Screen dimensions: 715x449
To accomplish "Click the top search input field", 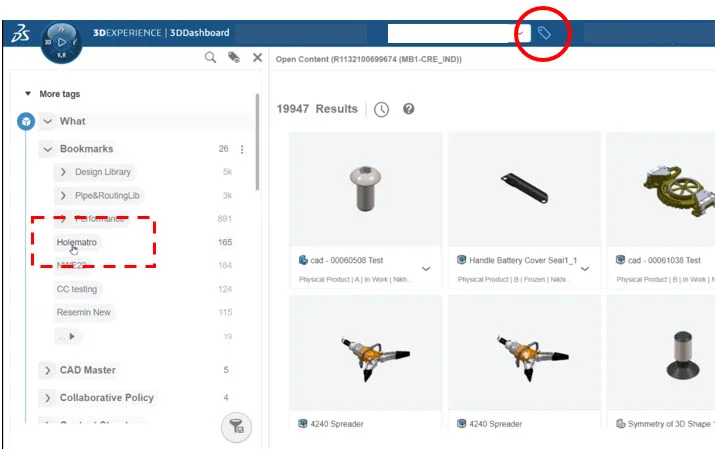I will tap(451, 33).
